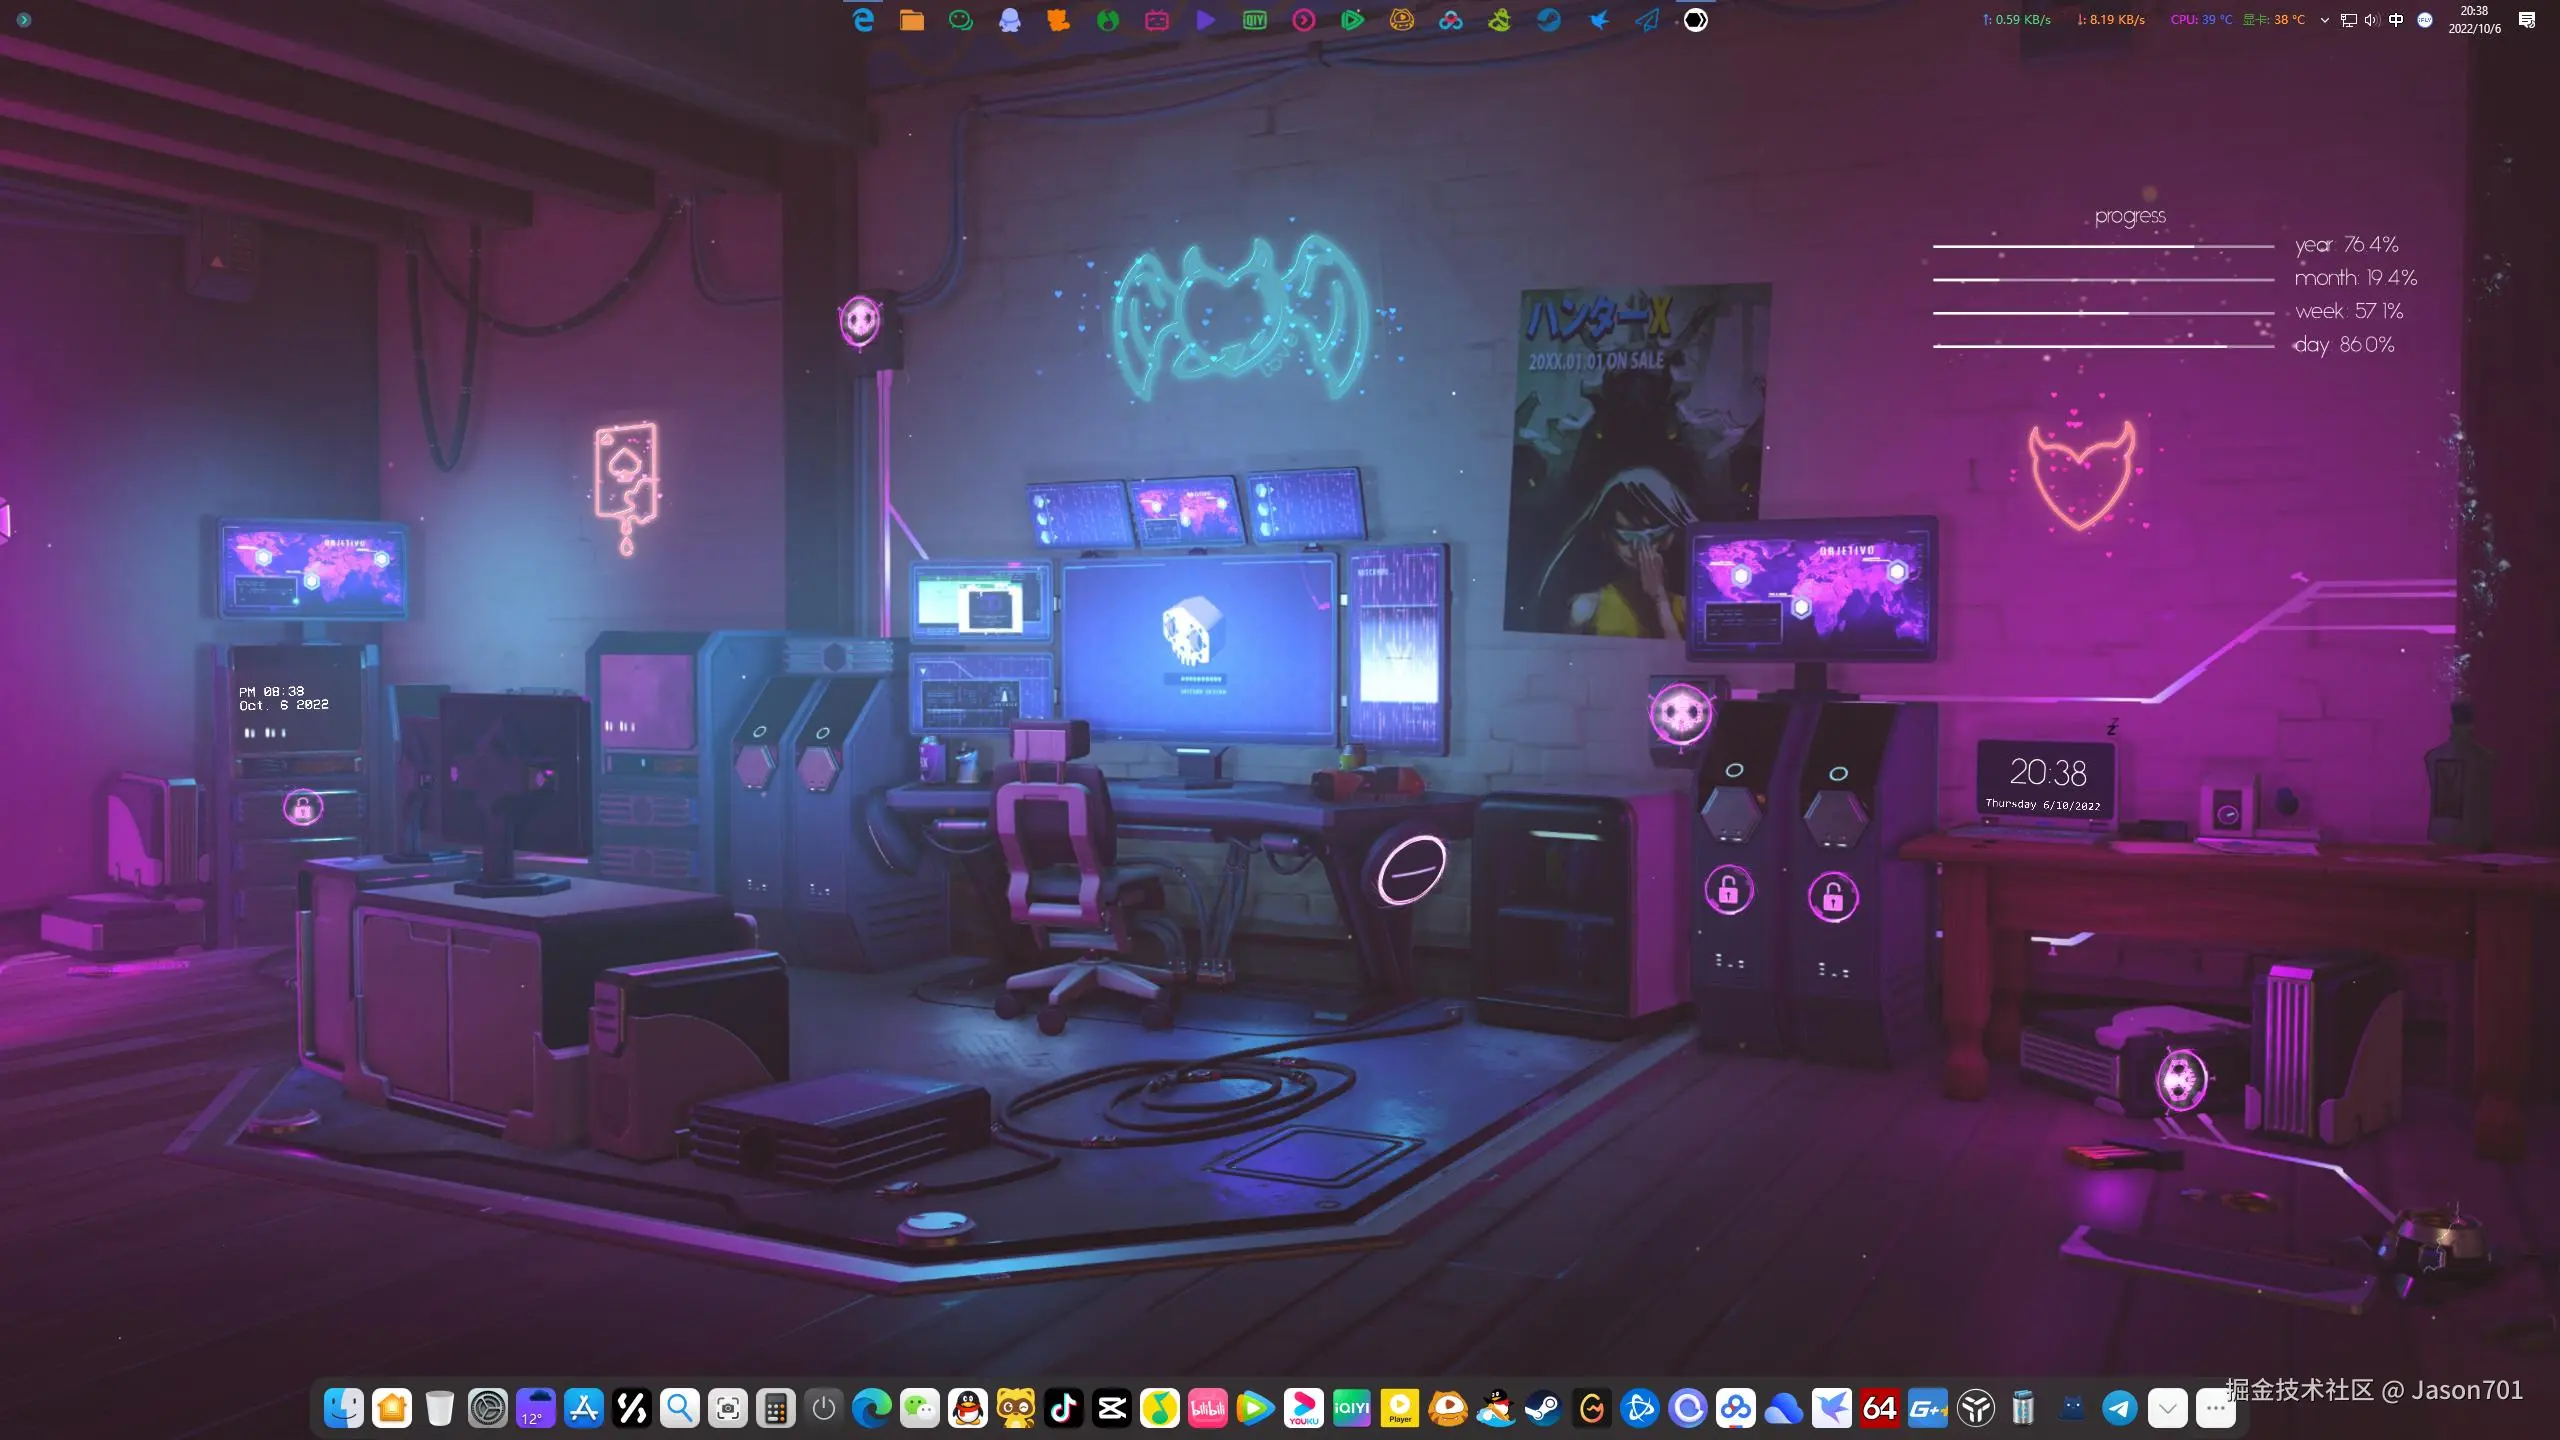Click the year progress bar
The width and height of the screenshot is (2560, 1440).
(x=2103, y=246)
